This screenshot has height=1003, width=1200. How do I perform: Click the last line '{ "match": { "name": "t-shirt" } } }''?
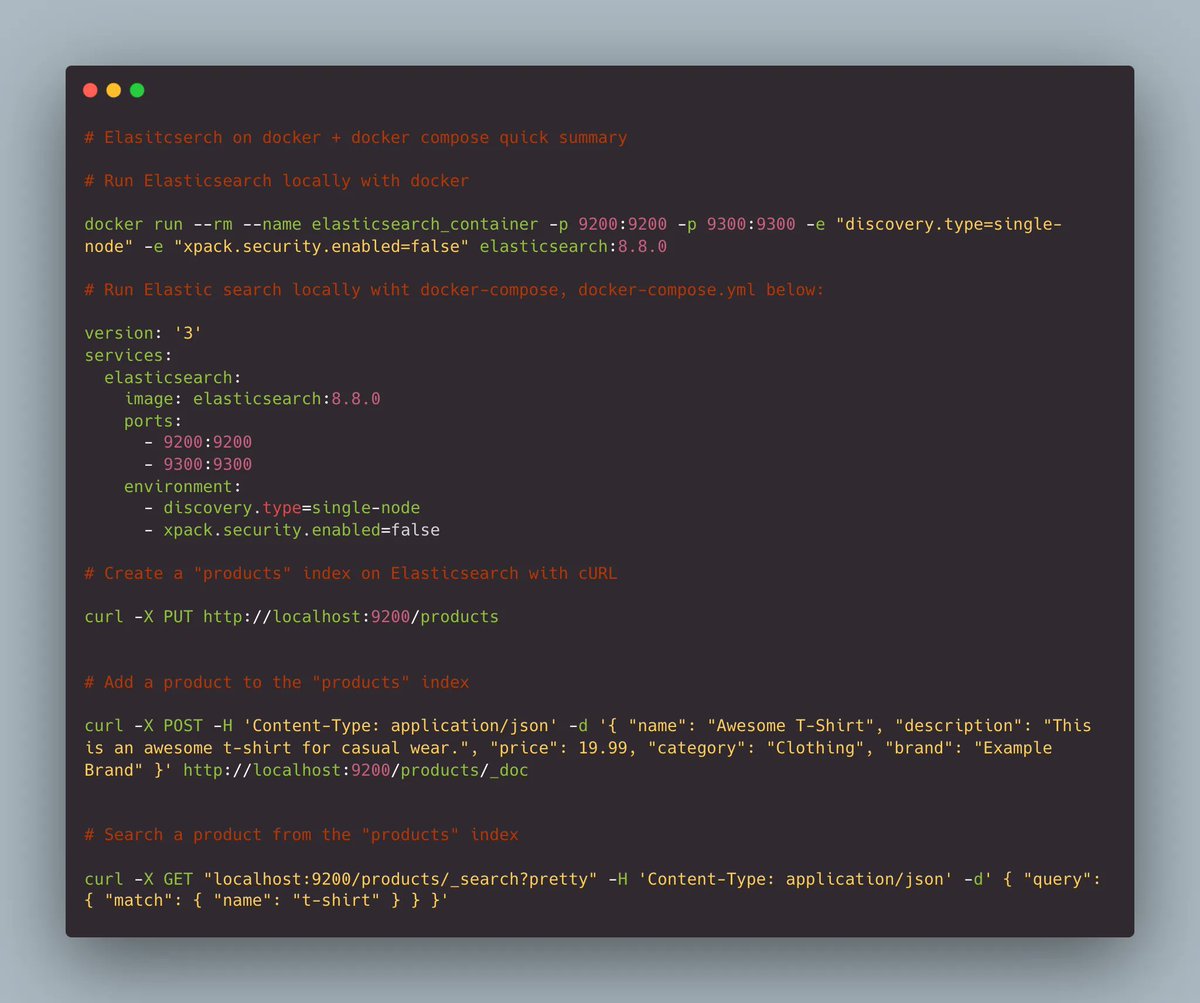coord(267,901)
